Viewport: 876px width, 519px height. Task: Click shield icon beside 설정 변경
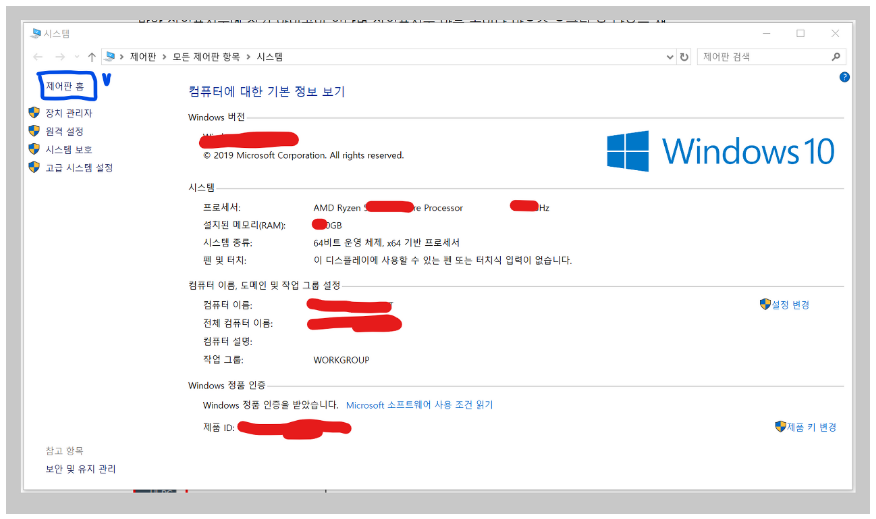tap(765, 304)
